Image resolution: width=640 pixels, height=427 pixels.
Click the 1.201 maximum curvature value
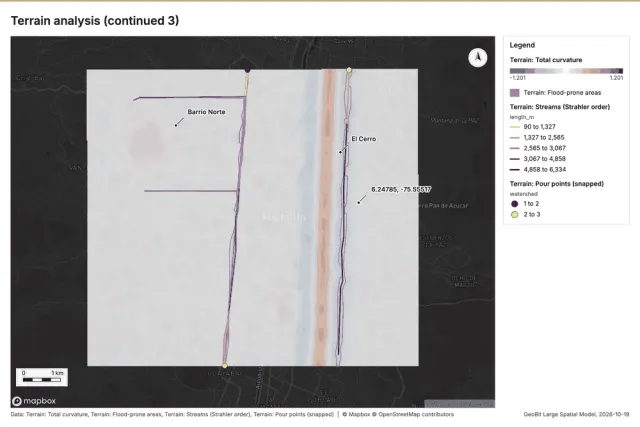[x=616, y=78]
